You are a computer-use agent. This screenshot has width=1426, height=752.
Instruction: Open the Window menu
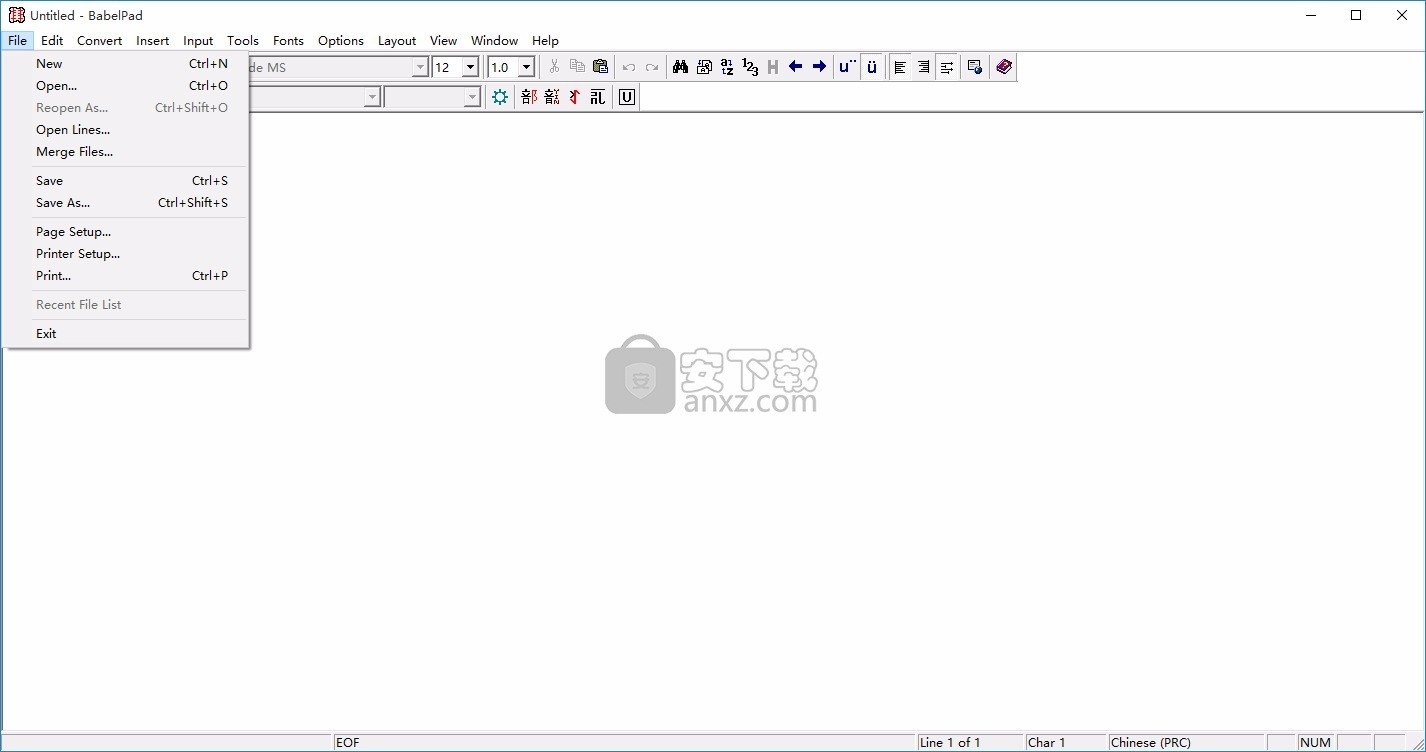(x=494, y=41)
